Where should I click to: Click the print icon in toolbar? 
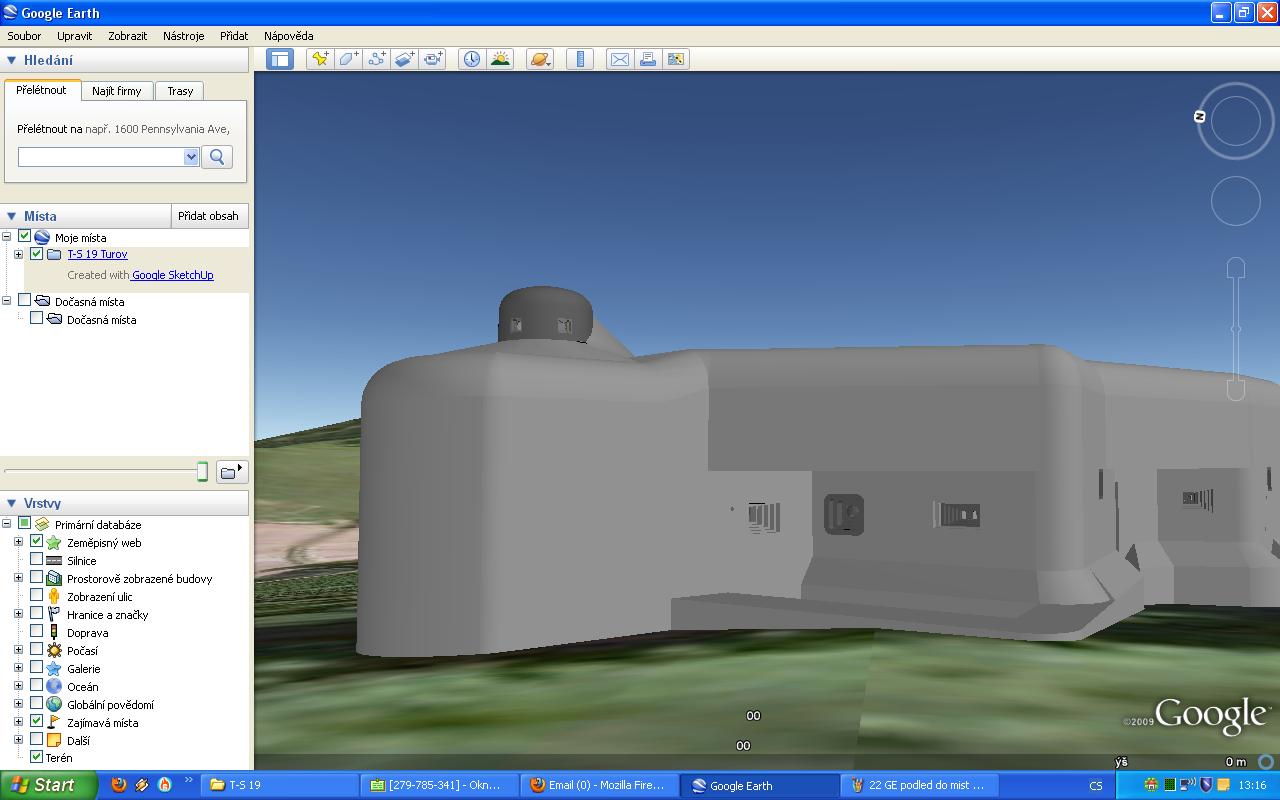pyautogui.click(x=648, y=59)
